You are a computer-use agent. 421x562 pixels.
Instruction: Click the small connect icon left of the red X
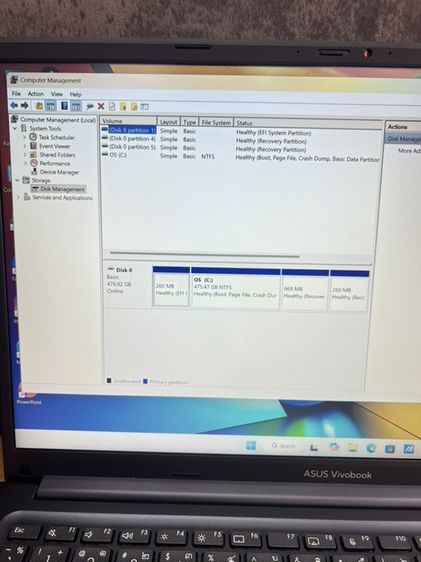tap(90, 106)
